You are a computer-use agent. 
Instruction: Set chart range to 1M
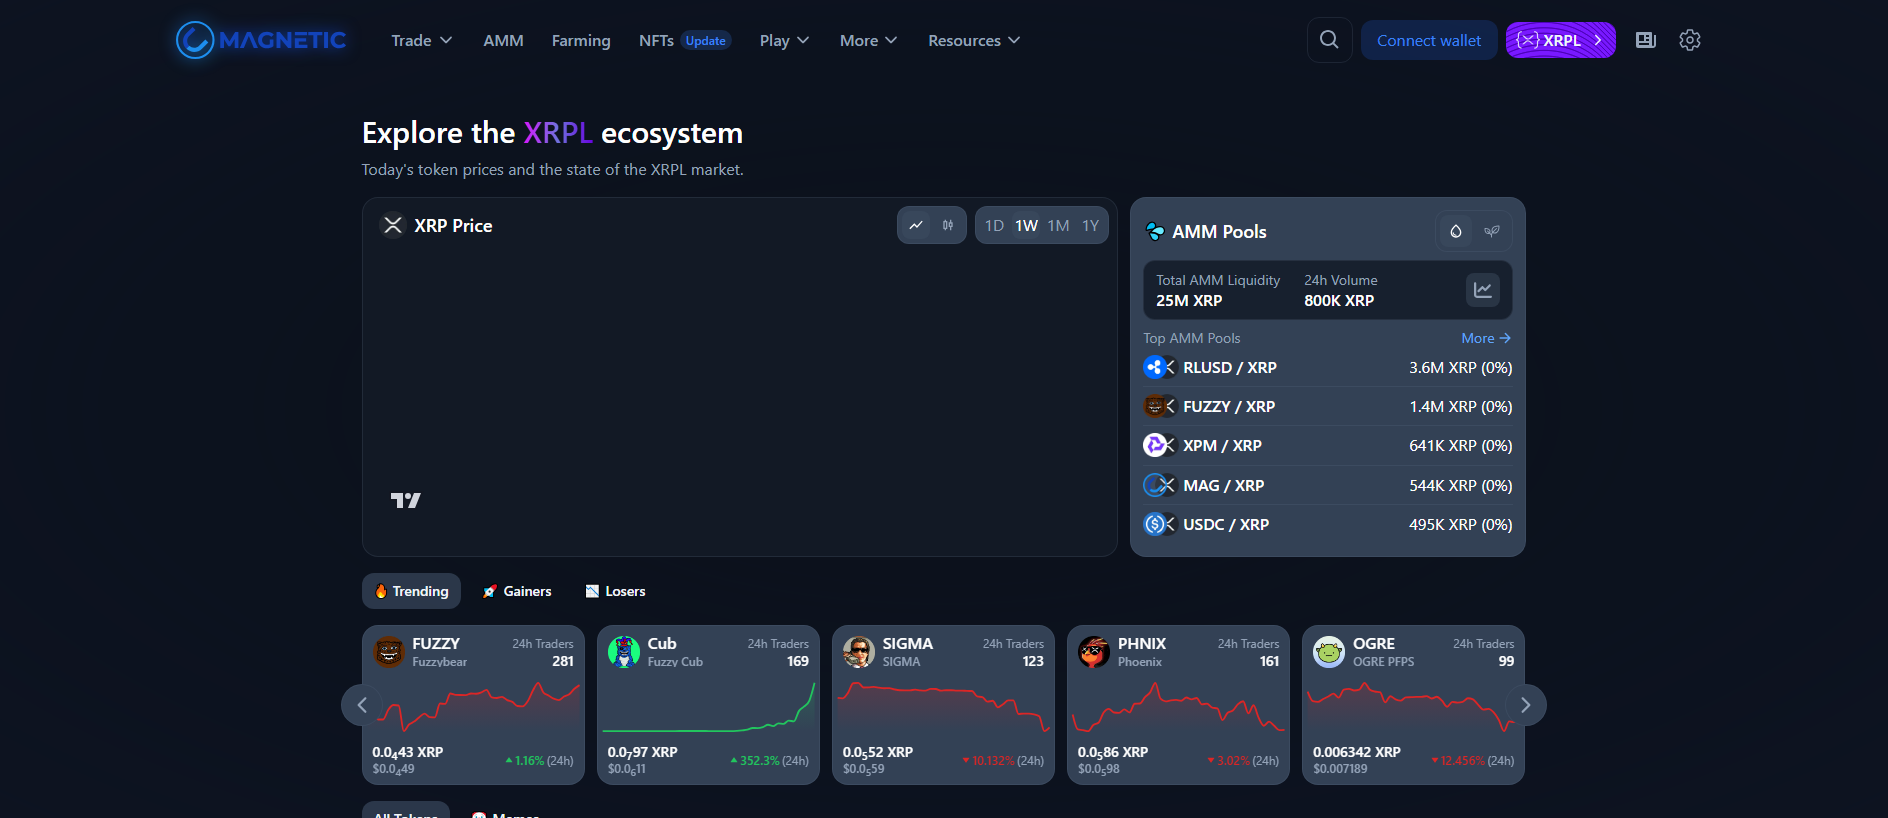click(1058, 226)
